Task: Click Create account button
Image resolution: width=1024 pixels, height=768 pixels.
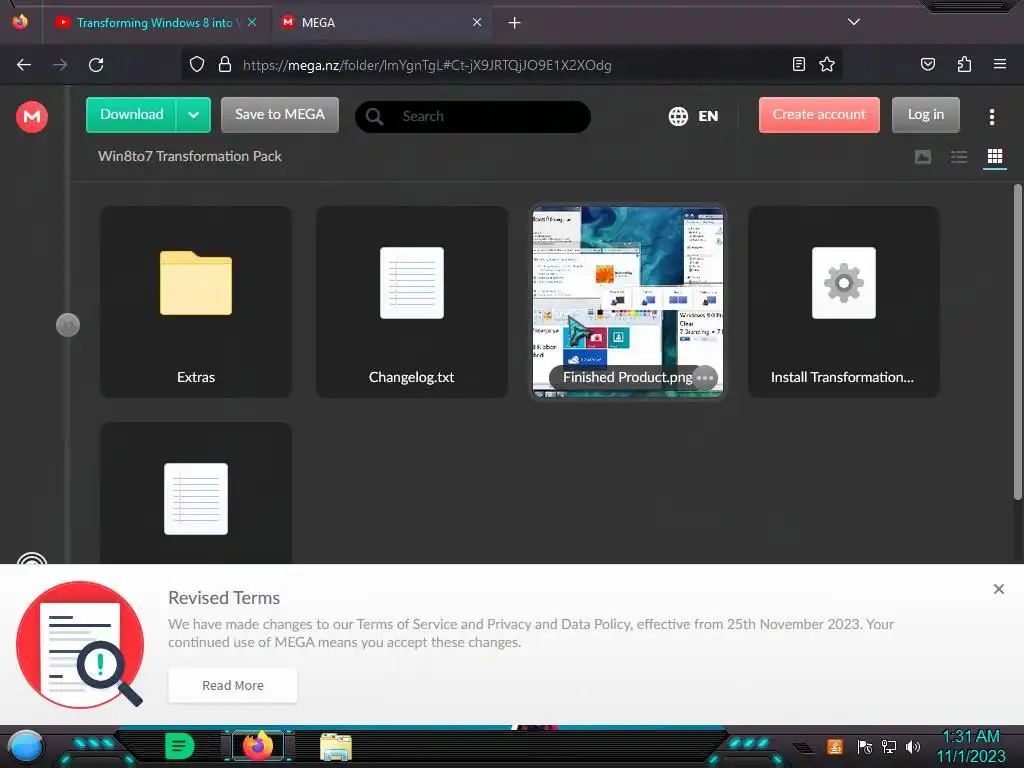Action: tap(819, 115)
